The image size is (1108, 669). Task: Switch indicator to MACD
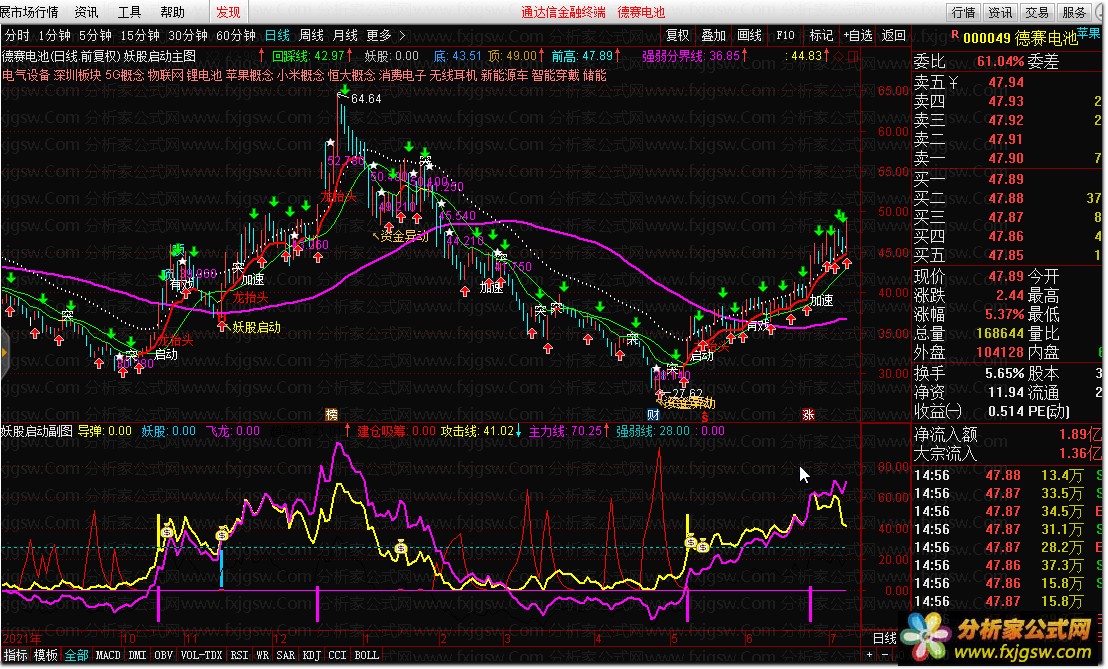(x=108, y=656)
